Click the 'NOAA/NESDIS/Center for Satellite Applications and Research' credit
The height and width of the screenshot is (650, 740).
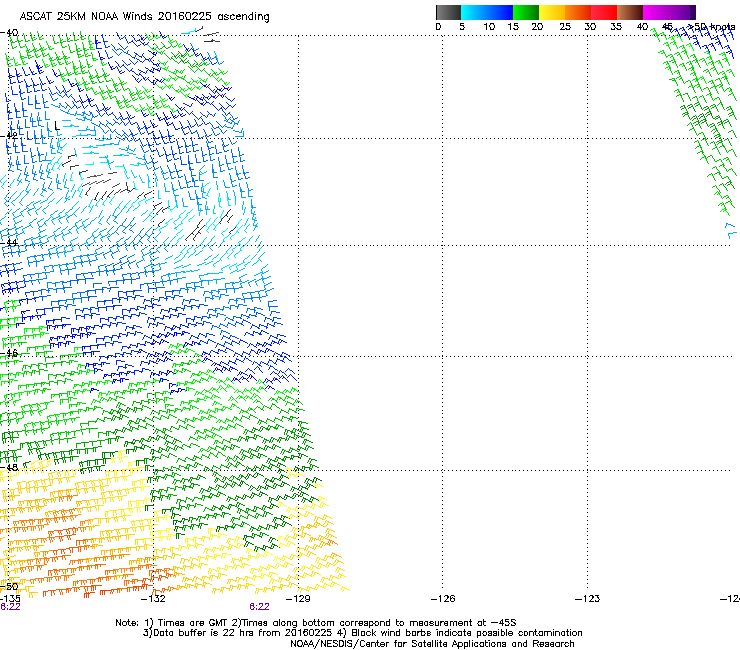point(432,644)
